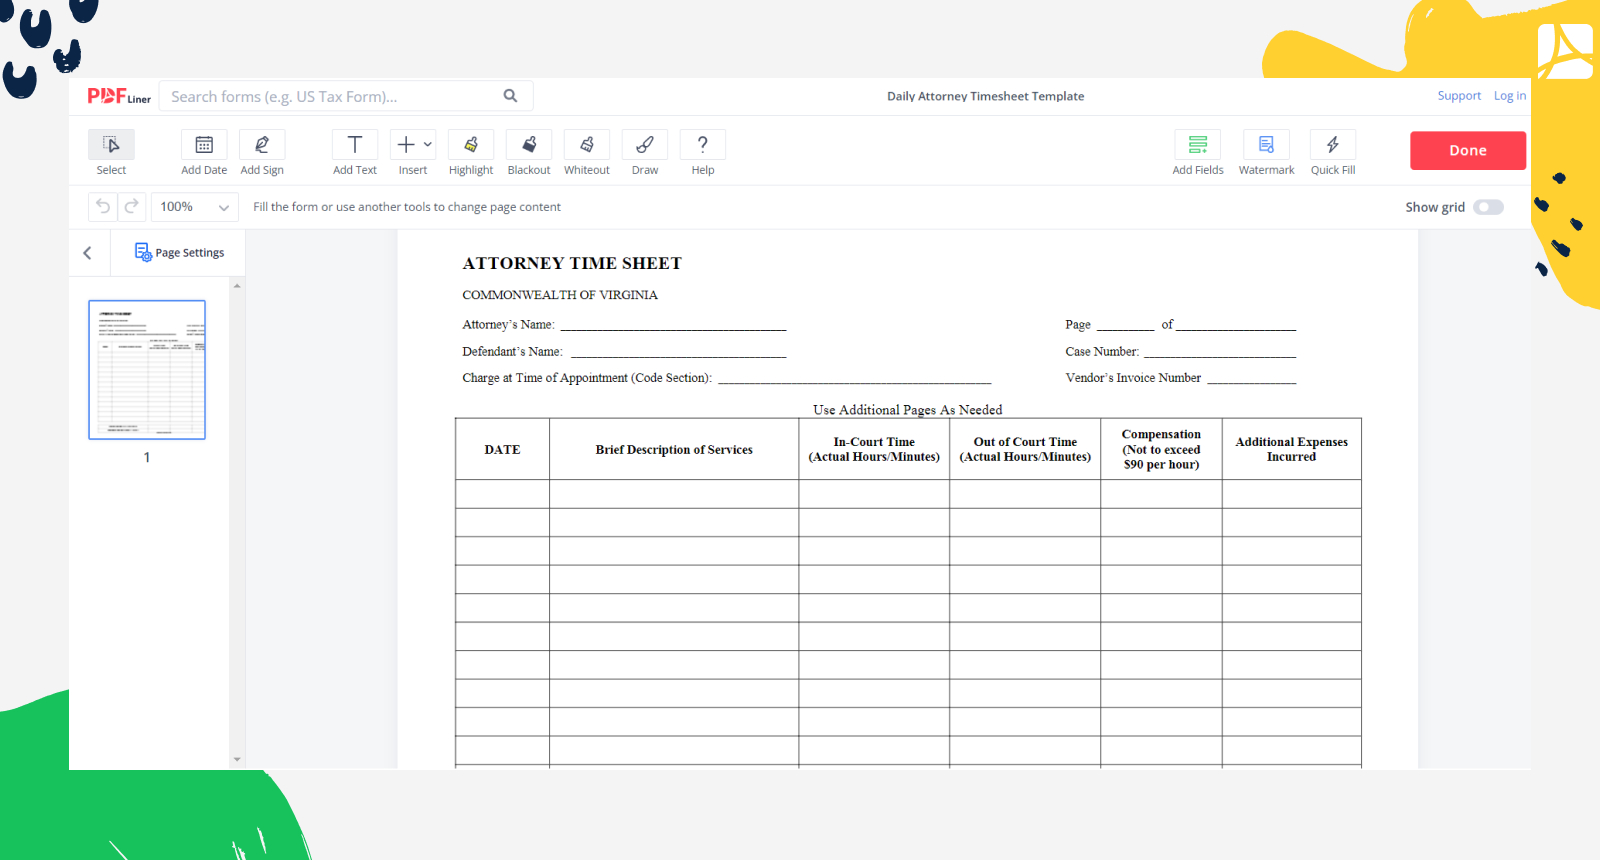1600x860 pixels.
Task: Follow the Support link
Action: click(x=1459, y=96)
